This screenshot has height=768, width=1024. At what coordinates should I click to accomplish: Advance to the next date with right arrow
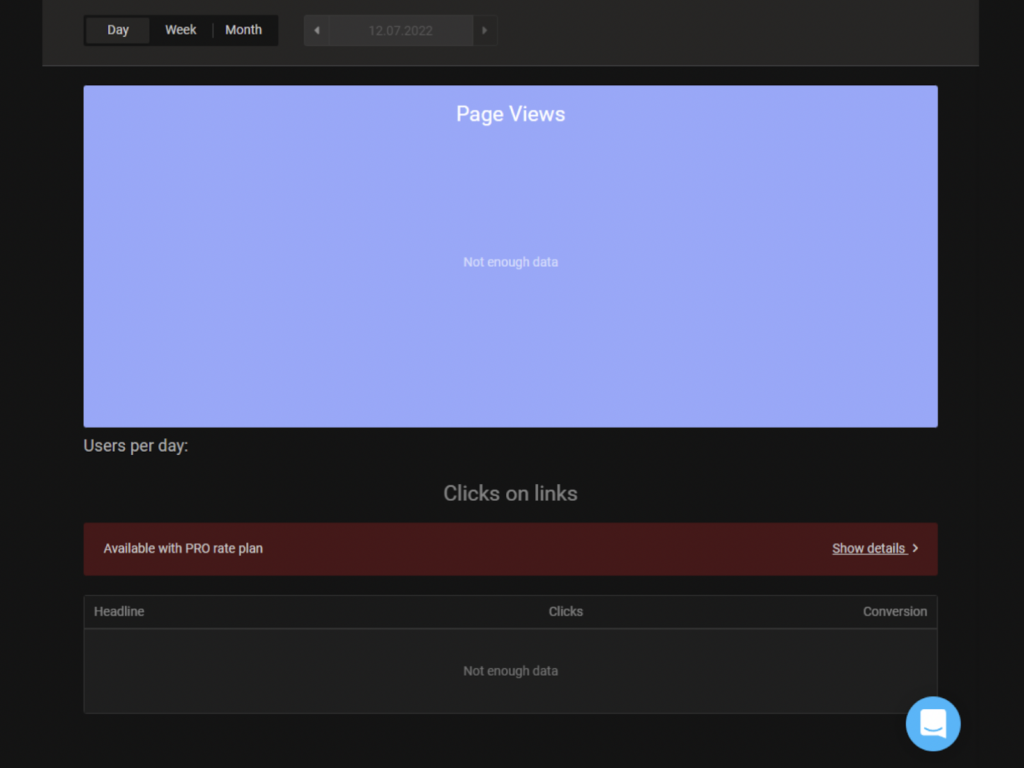(485, 30)
